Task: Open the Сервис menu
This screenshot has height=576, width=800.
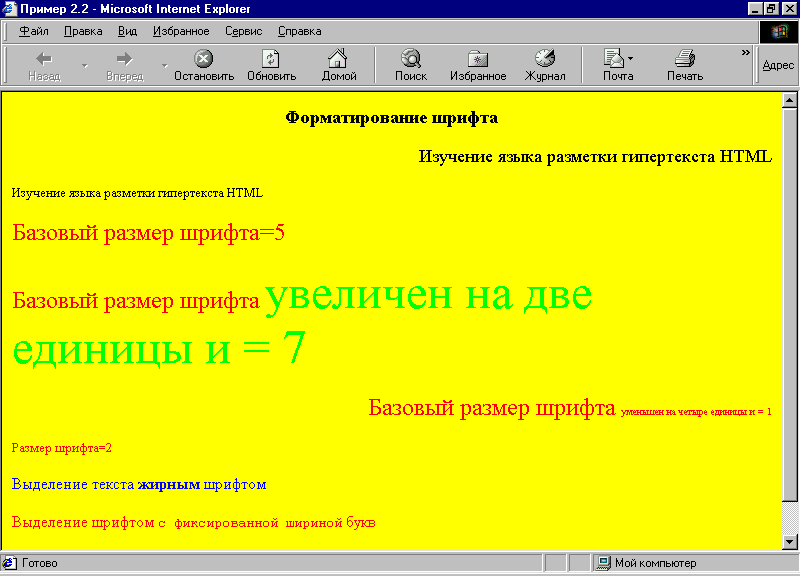Action: 243,32
